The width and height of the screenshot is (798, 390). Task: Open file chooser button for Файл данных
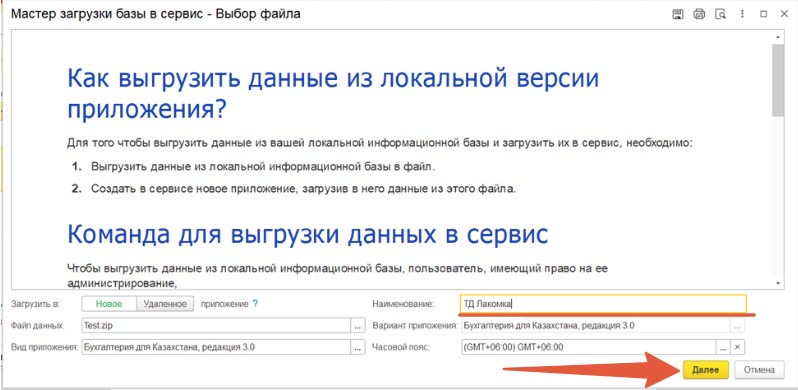click(x=358, y=325)
